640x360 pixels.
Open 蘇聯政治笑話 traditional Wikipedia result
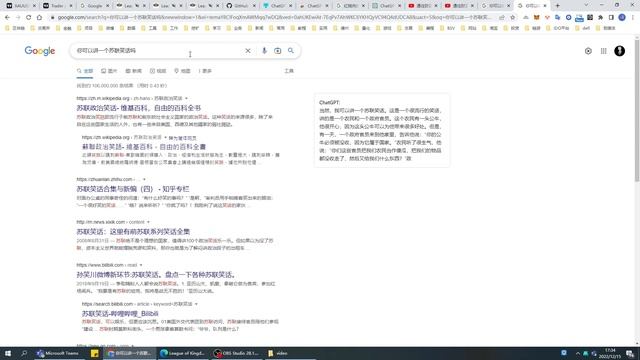point(144,147)
